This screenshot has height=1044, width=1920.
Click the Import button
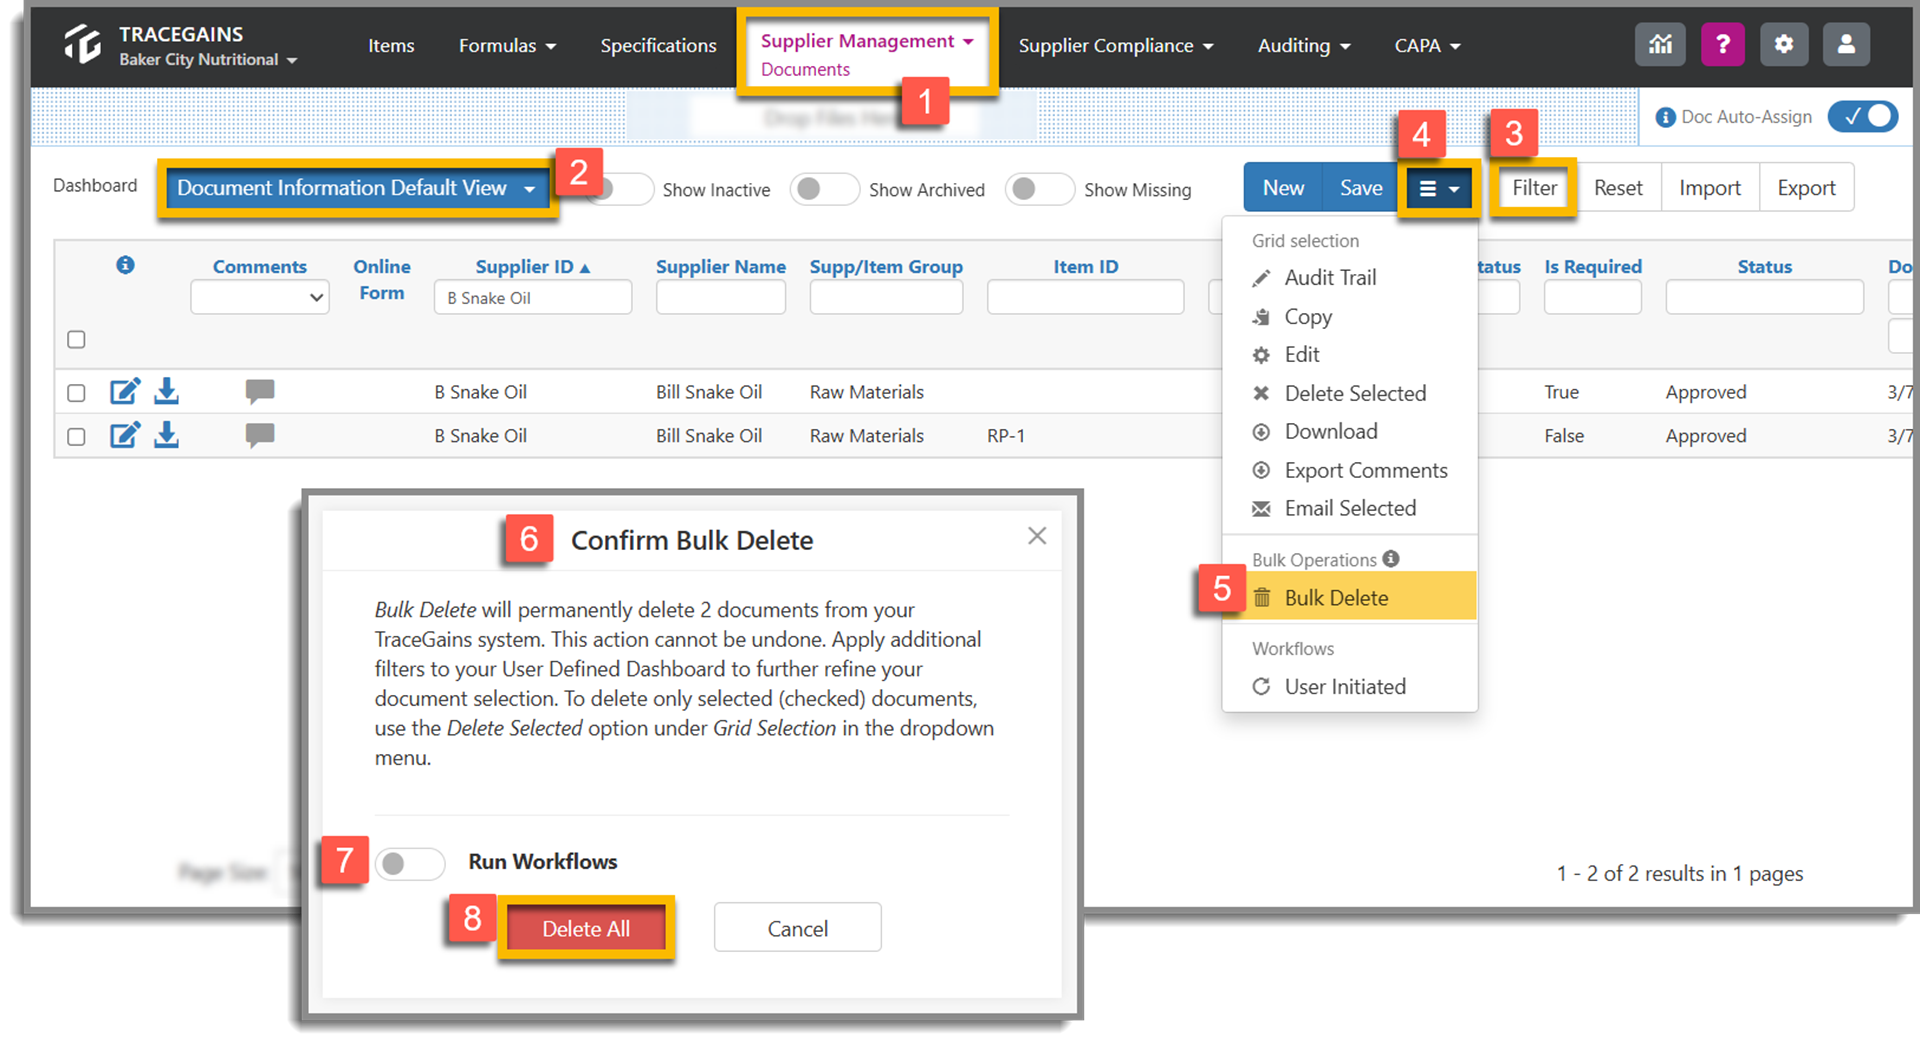coord(1710,188)
